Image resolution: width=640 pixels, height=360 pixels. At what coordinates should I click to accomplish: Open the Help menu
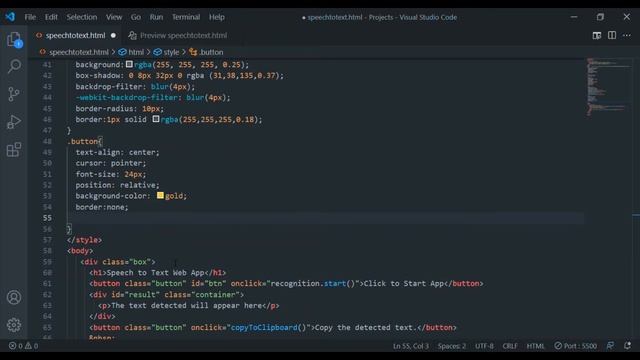pos(217,17)
